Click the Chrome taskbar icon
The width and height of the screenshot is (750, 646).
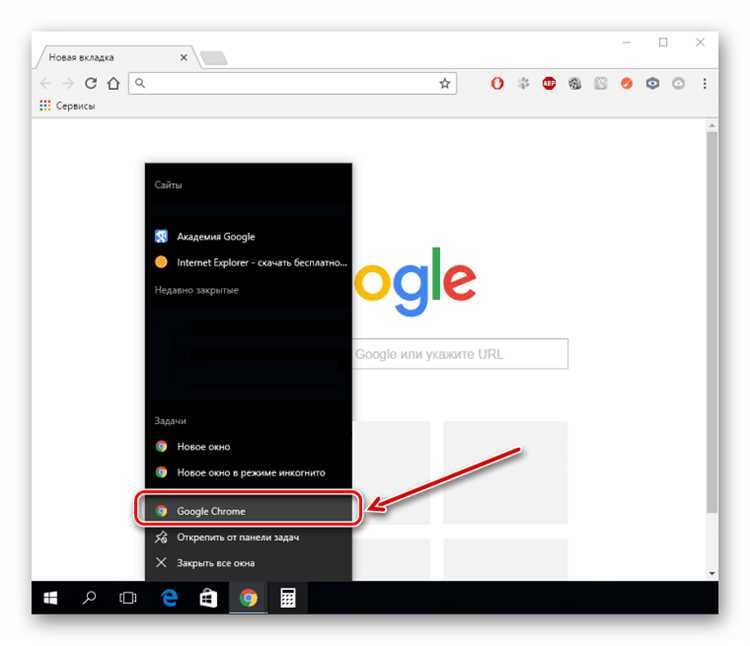tap(248, 598)
